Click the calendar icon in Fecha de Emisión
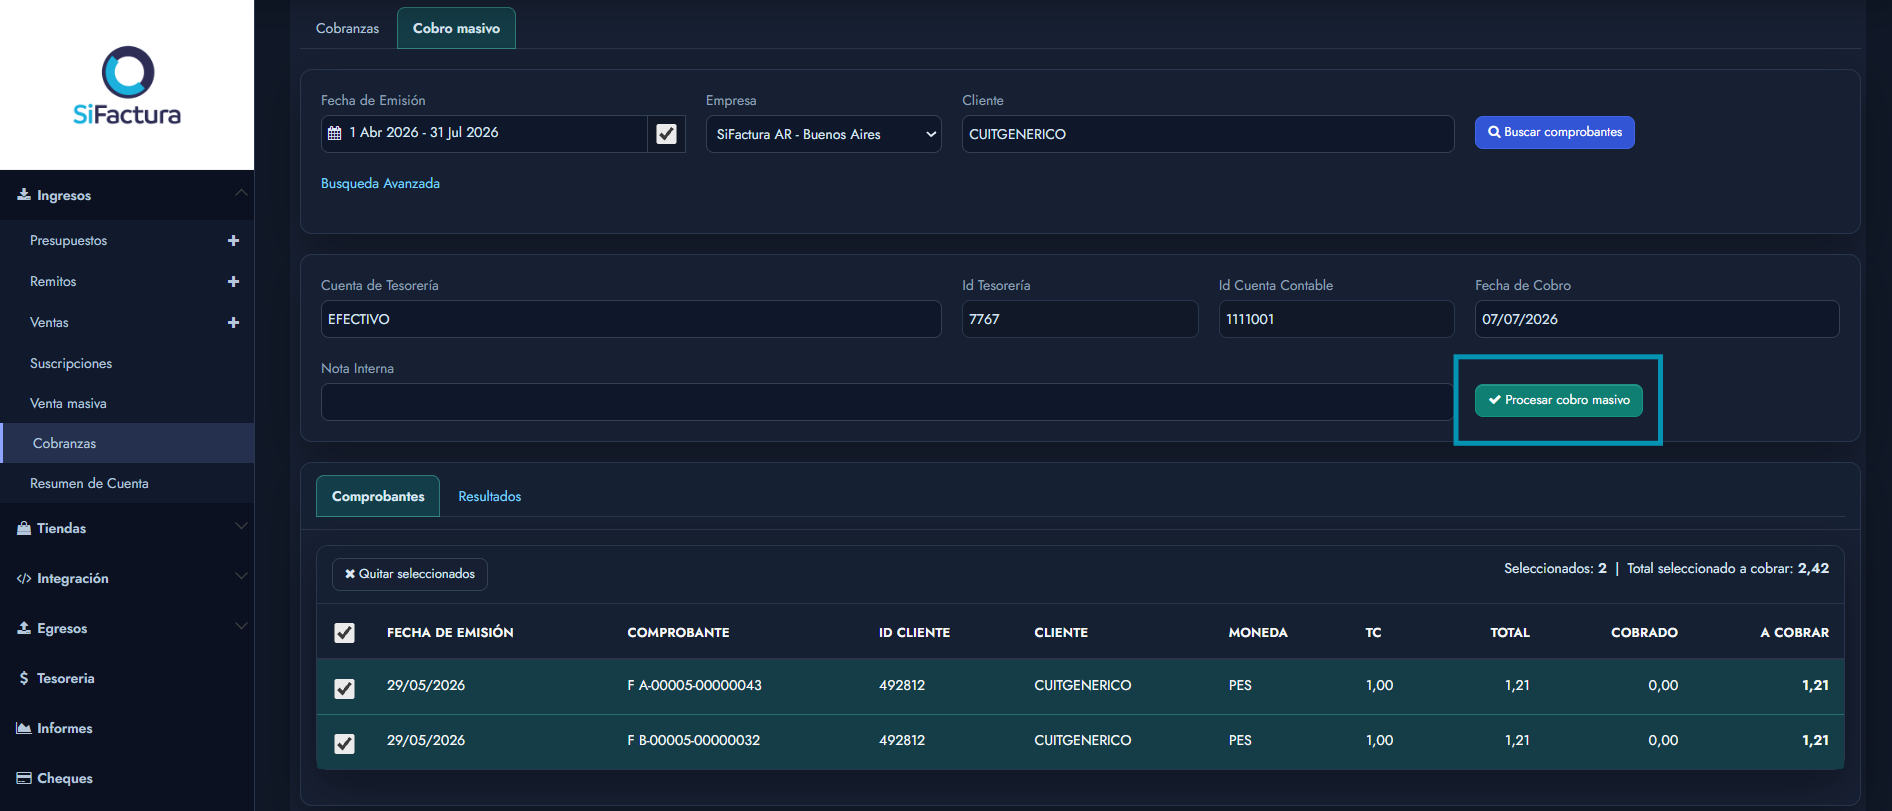The width and height of the screenshot is (1892, 811). [335, 133]
